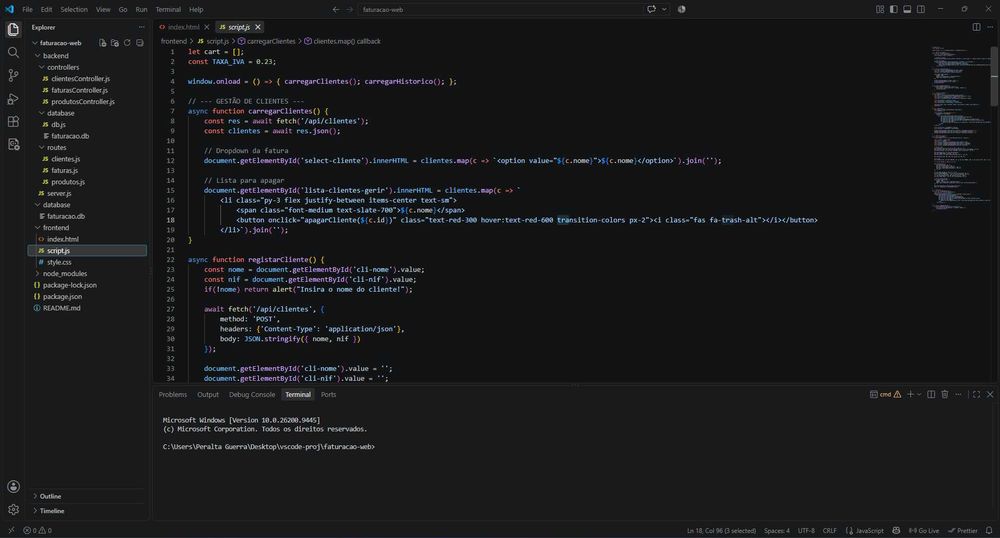Open Customize Layout icon in title bar
The image size is (1000, 538).
pyautogui.click(x=880, y=10)
